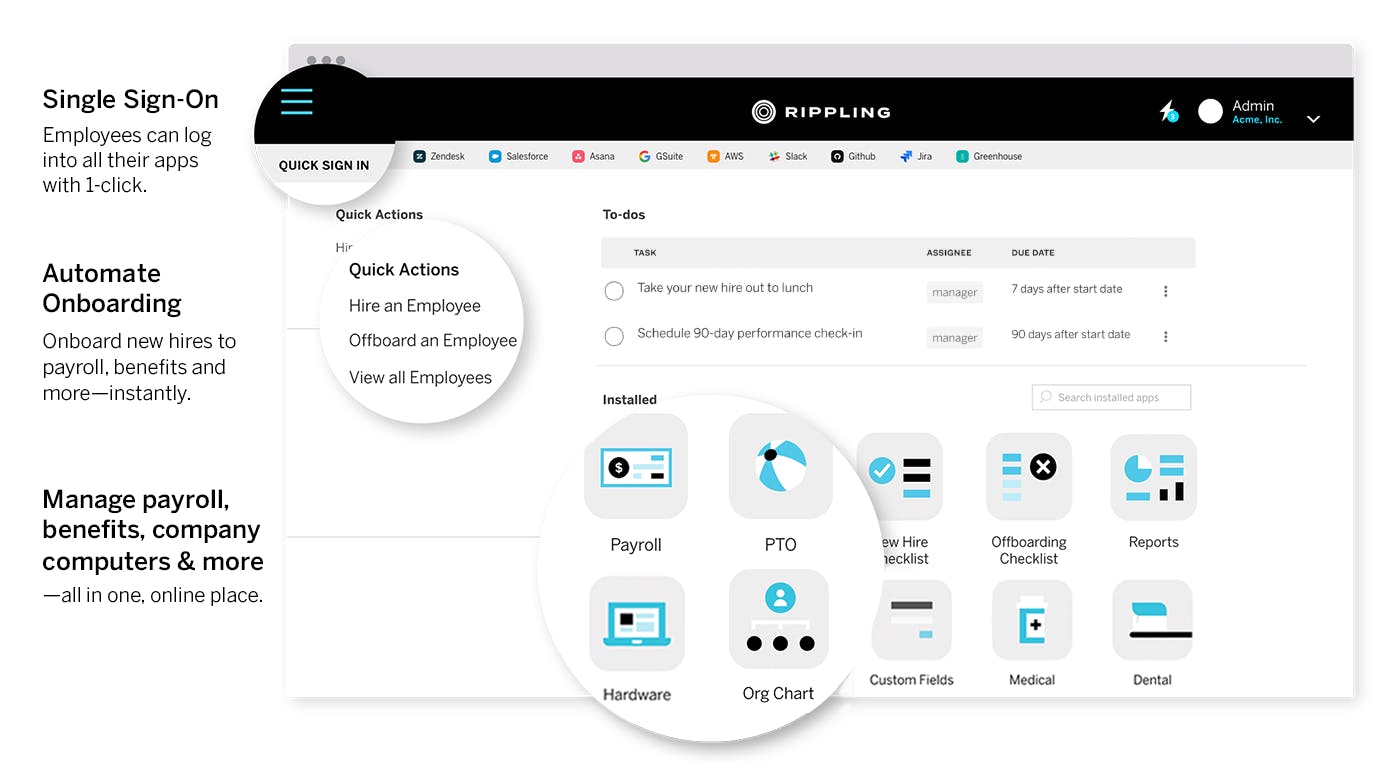The image size is (1390, 782).
Task: Open Github from the quick sign-in bar
Action: [x=853, y=156]
